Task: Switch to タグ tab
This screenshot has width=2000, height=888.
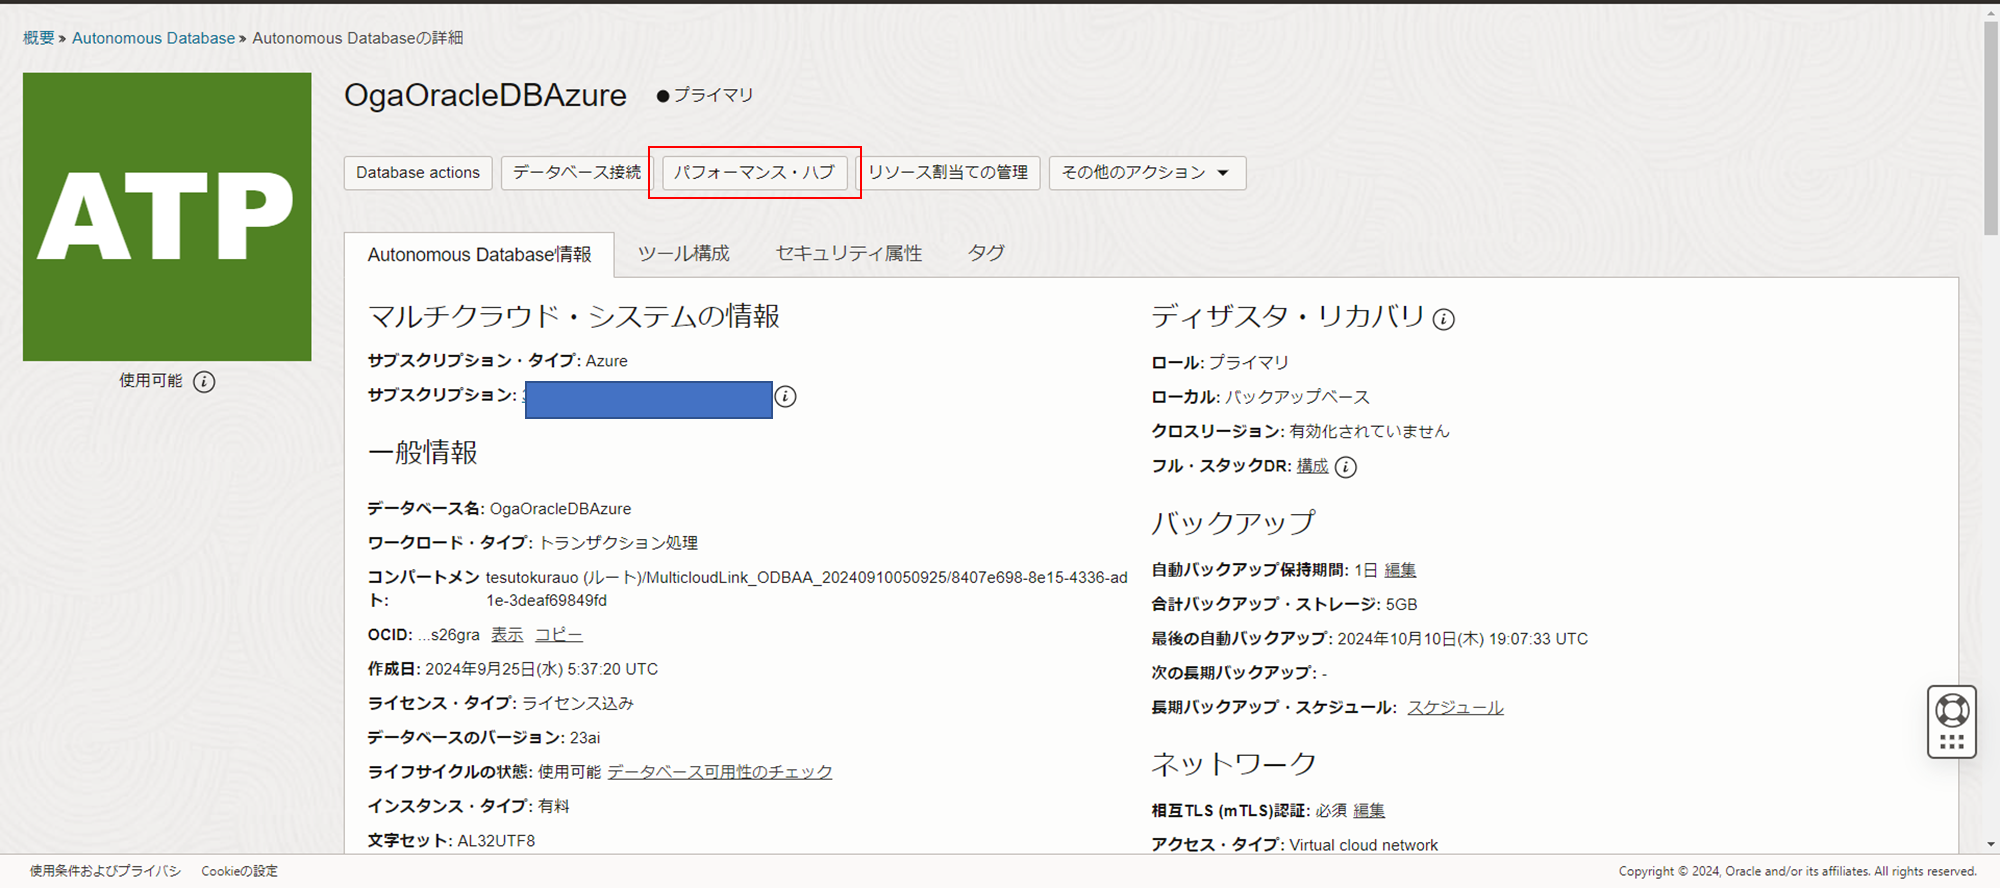Action: click(986, 254)
